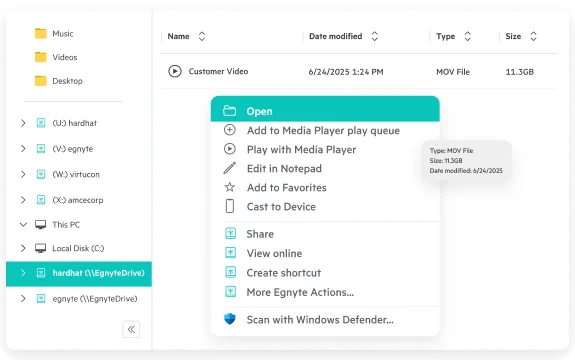Select Edit in Notepad menu entry
This screenshot has height=360, width=575.
pyautogui.click(x=325, y=169)
